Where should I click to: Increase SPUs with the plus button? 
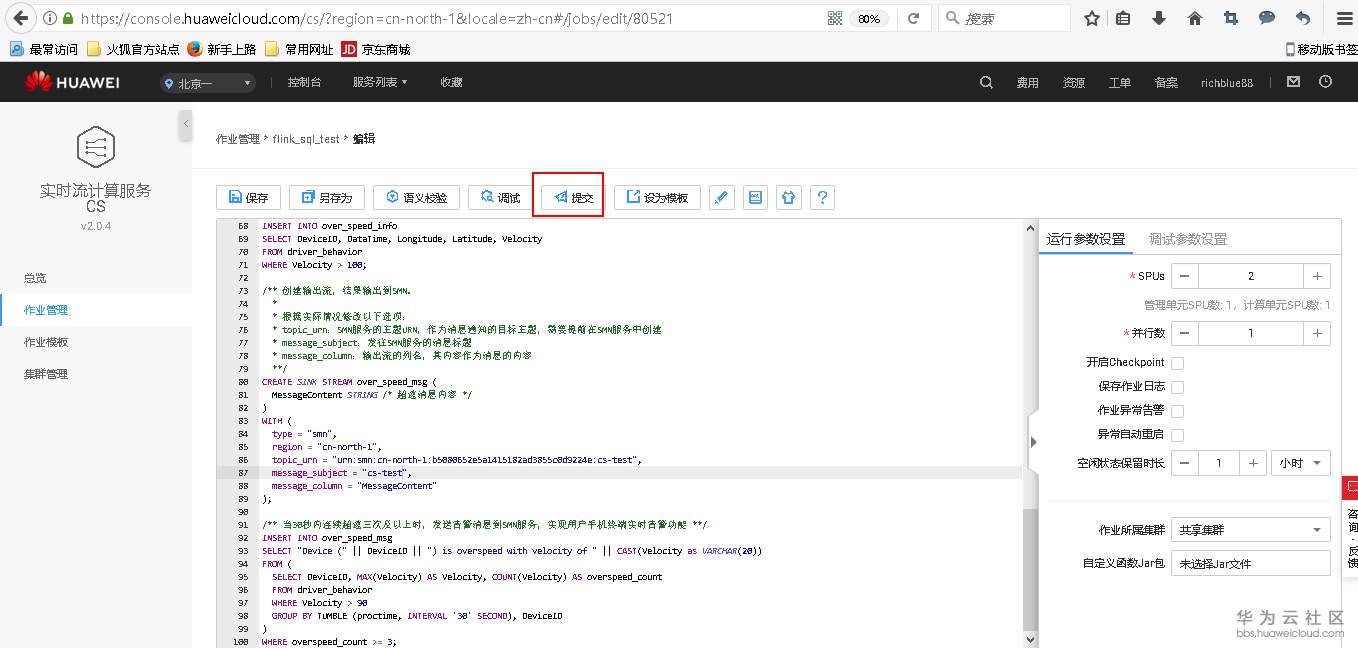(x=1317, y=276)
